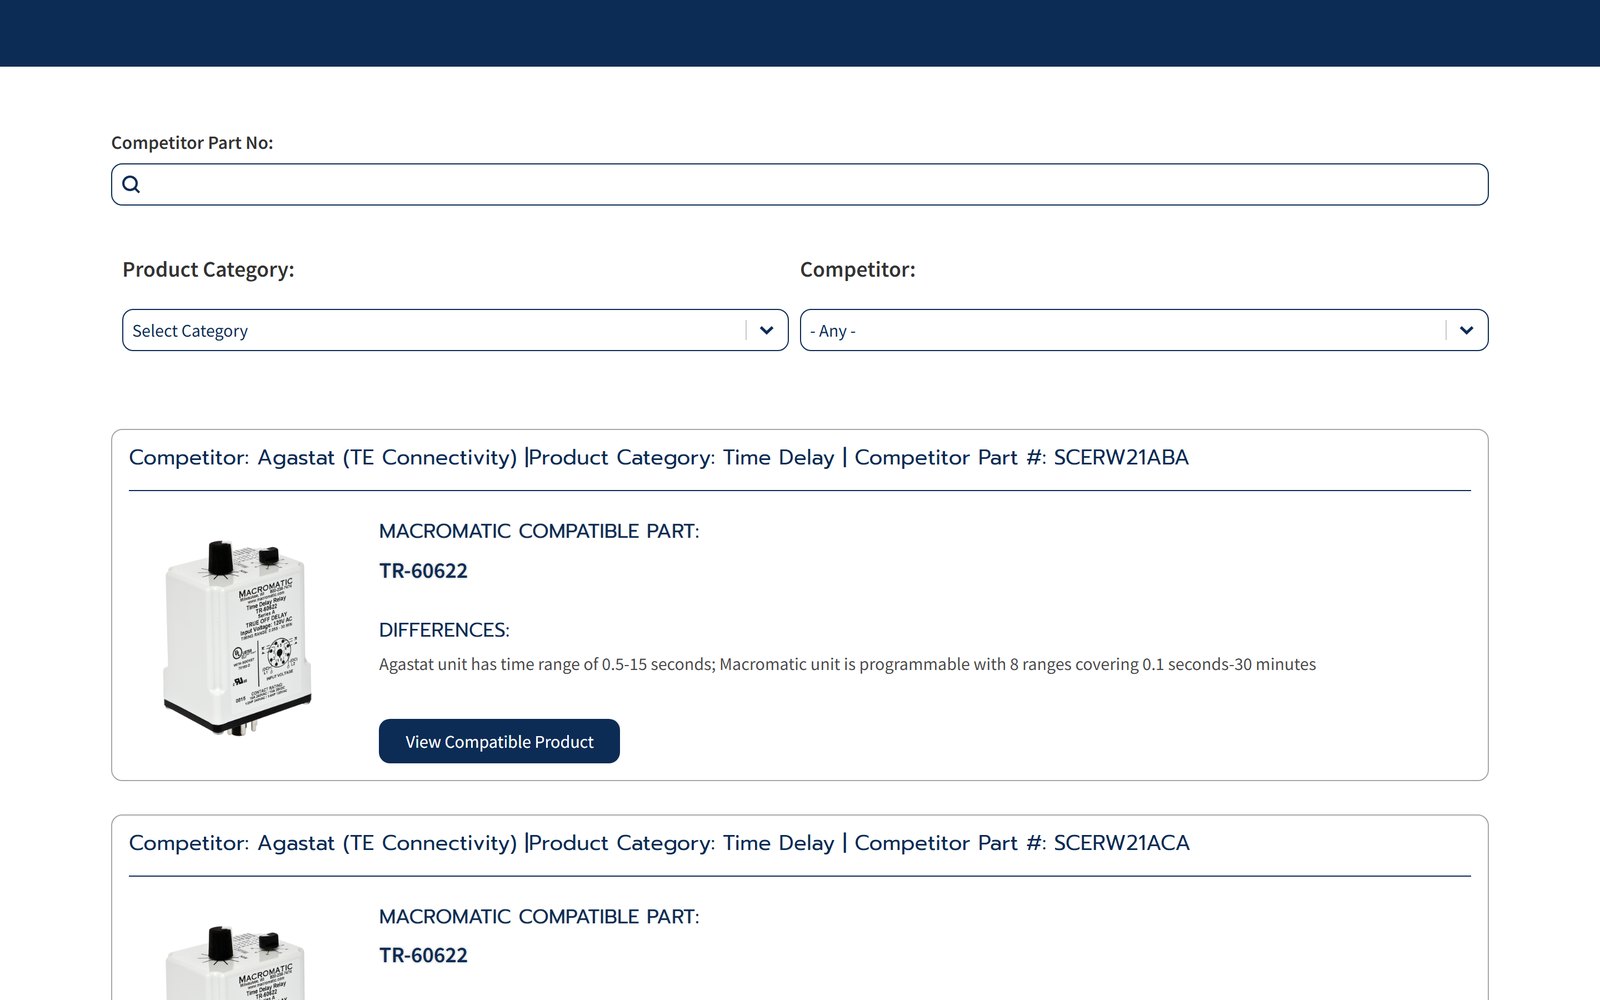
Task: Open the Competitor Any dropdown
Action: click(1144, 330)
